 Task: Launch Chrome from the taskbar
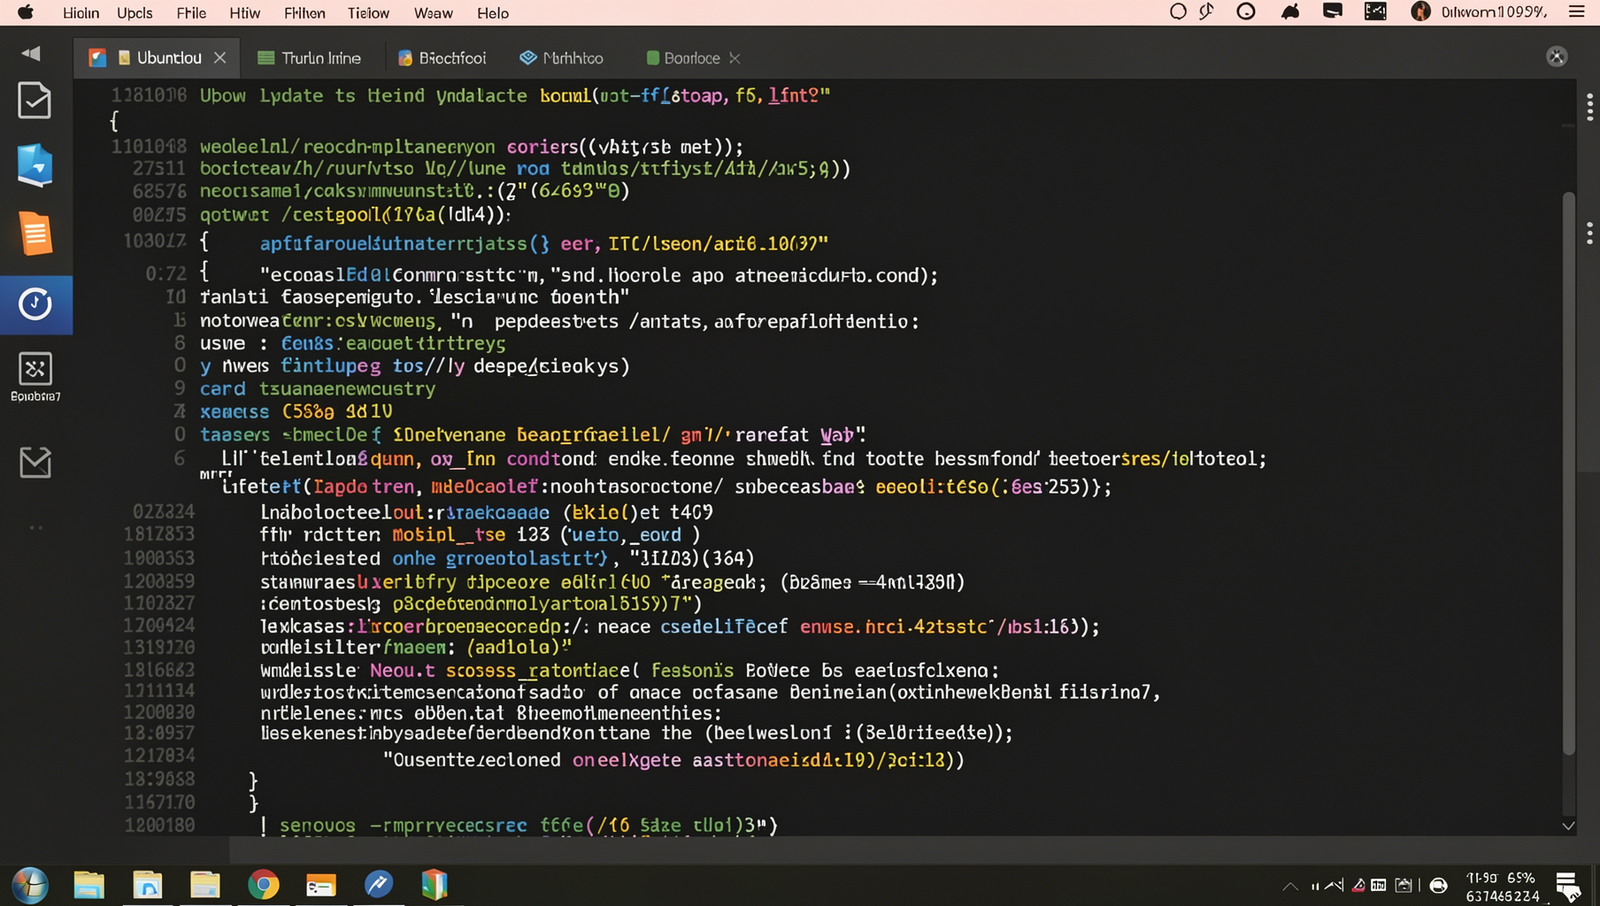click(x=263, y=885)
